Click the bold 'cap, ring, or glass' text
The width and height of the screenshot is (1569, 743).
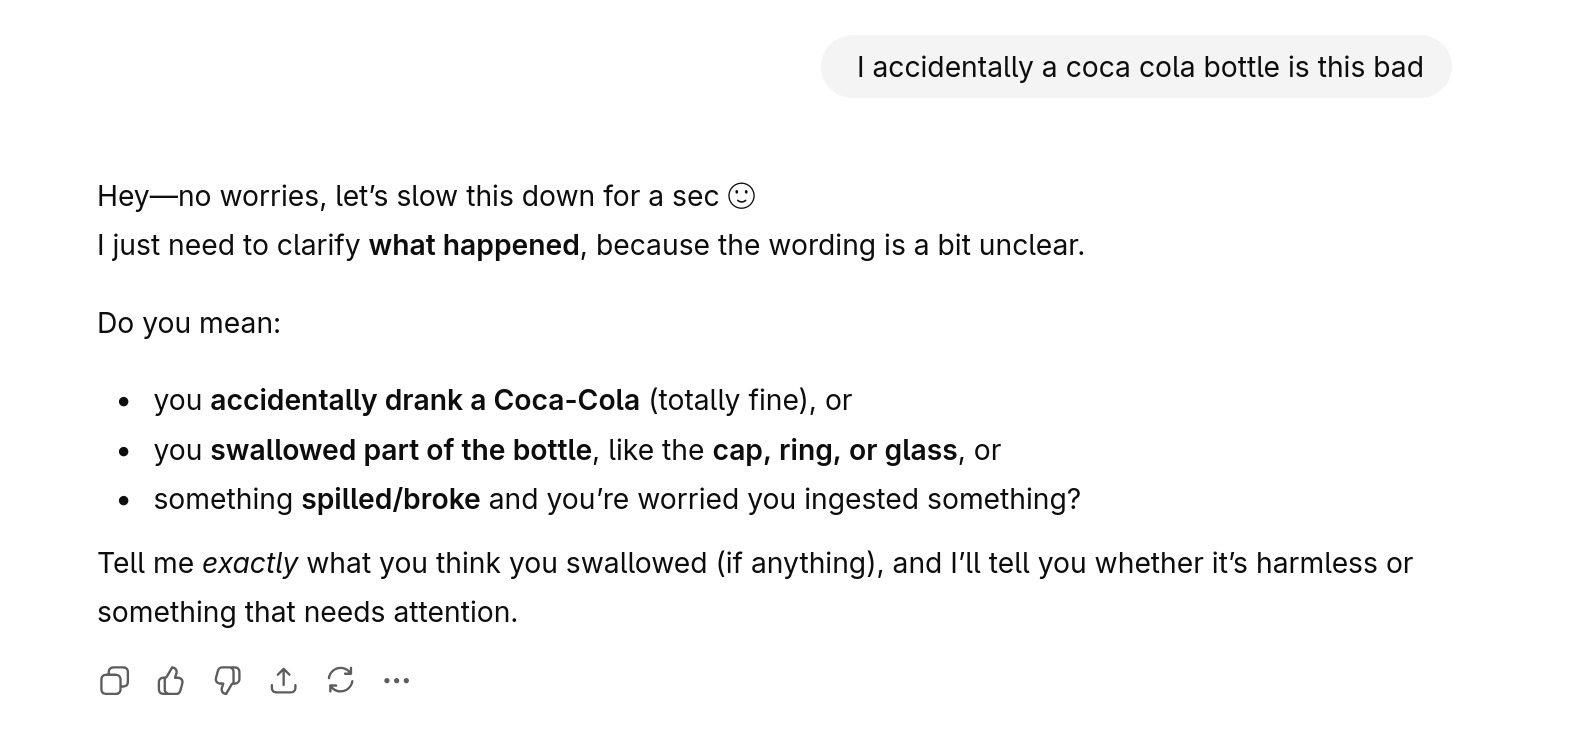834,450
